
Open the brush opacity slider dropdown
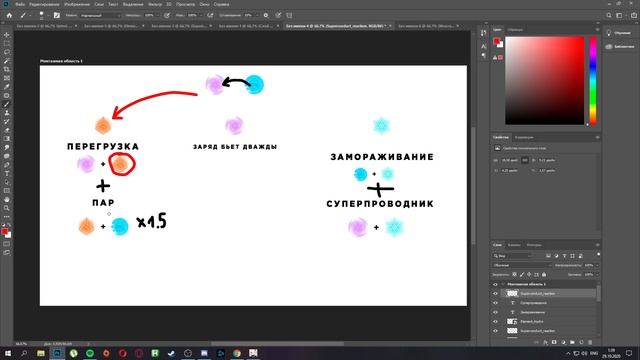click(158, 16)
